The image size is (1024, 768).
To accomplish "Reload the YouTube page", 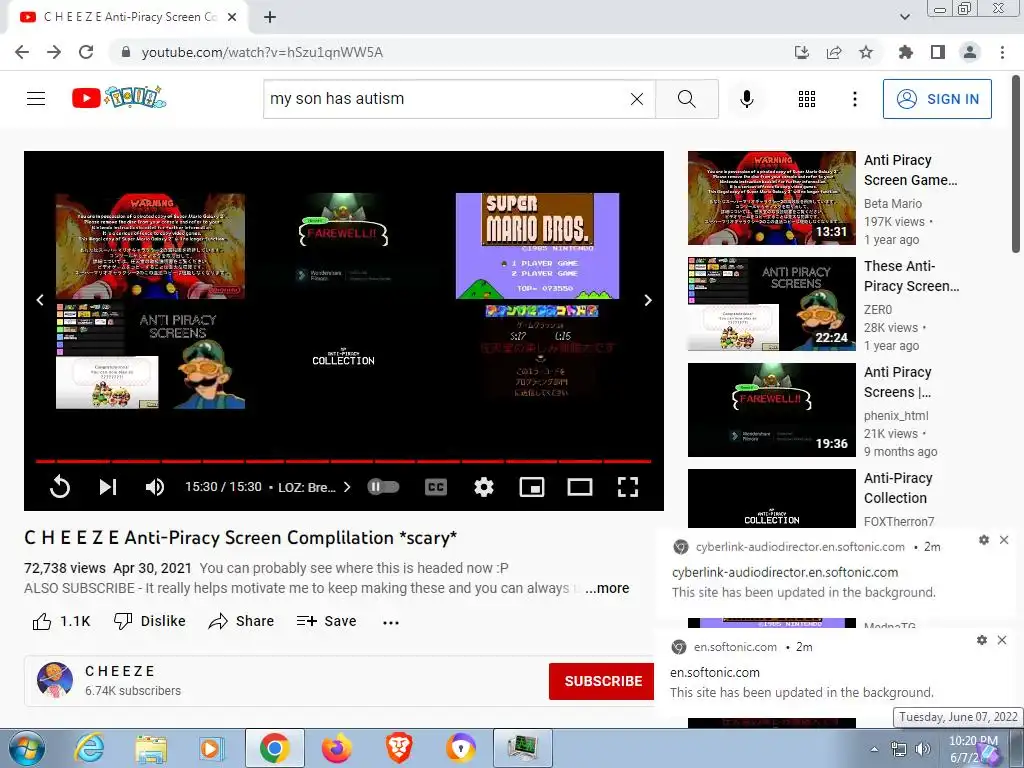I will click(x=86, y=52).
